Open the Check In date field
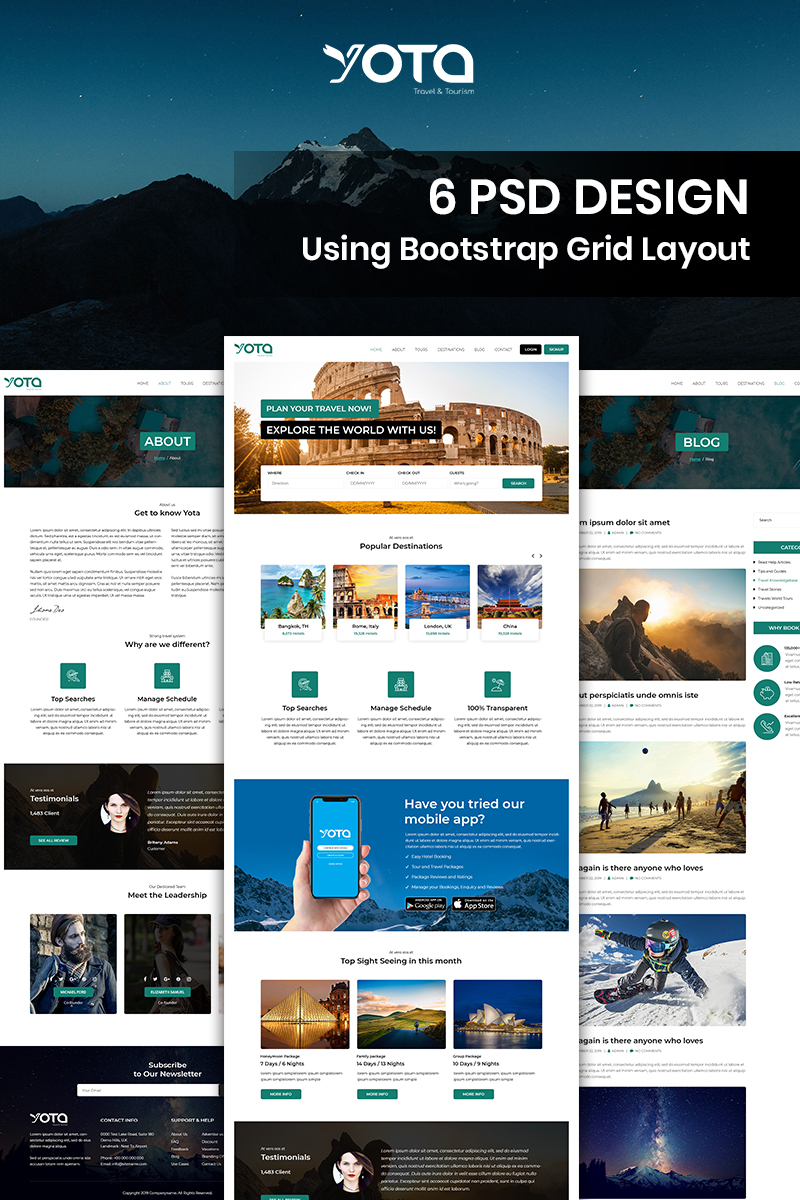Screen dimensions: 800x1200 [368, 483]
